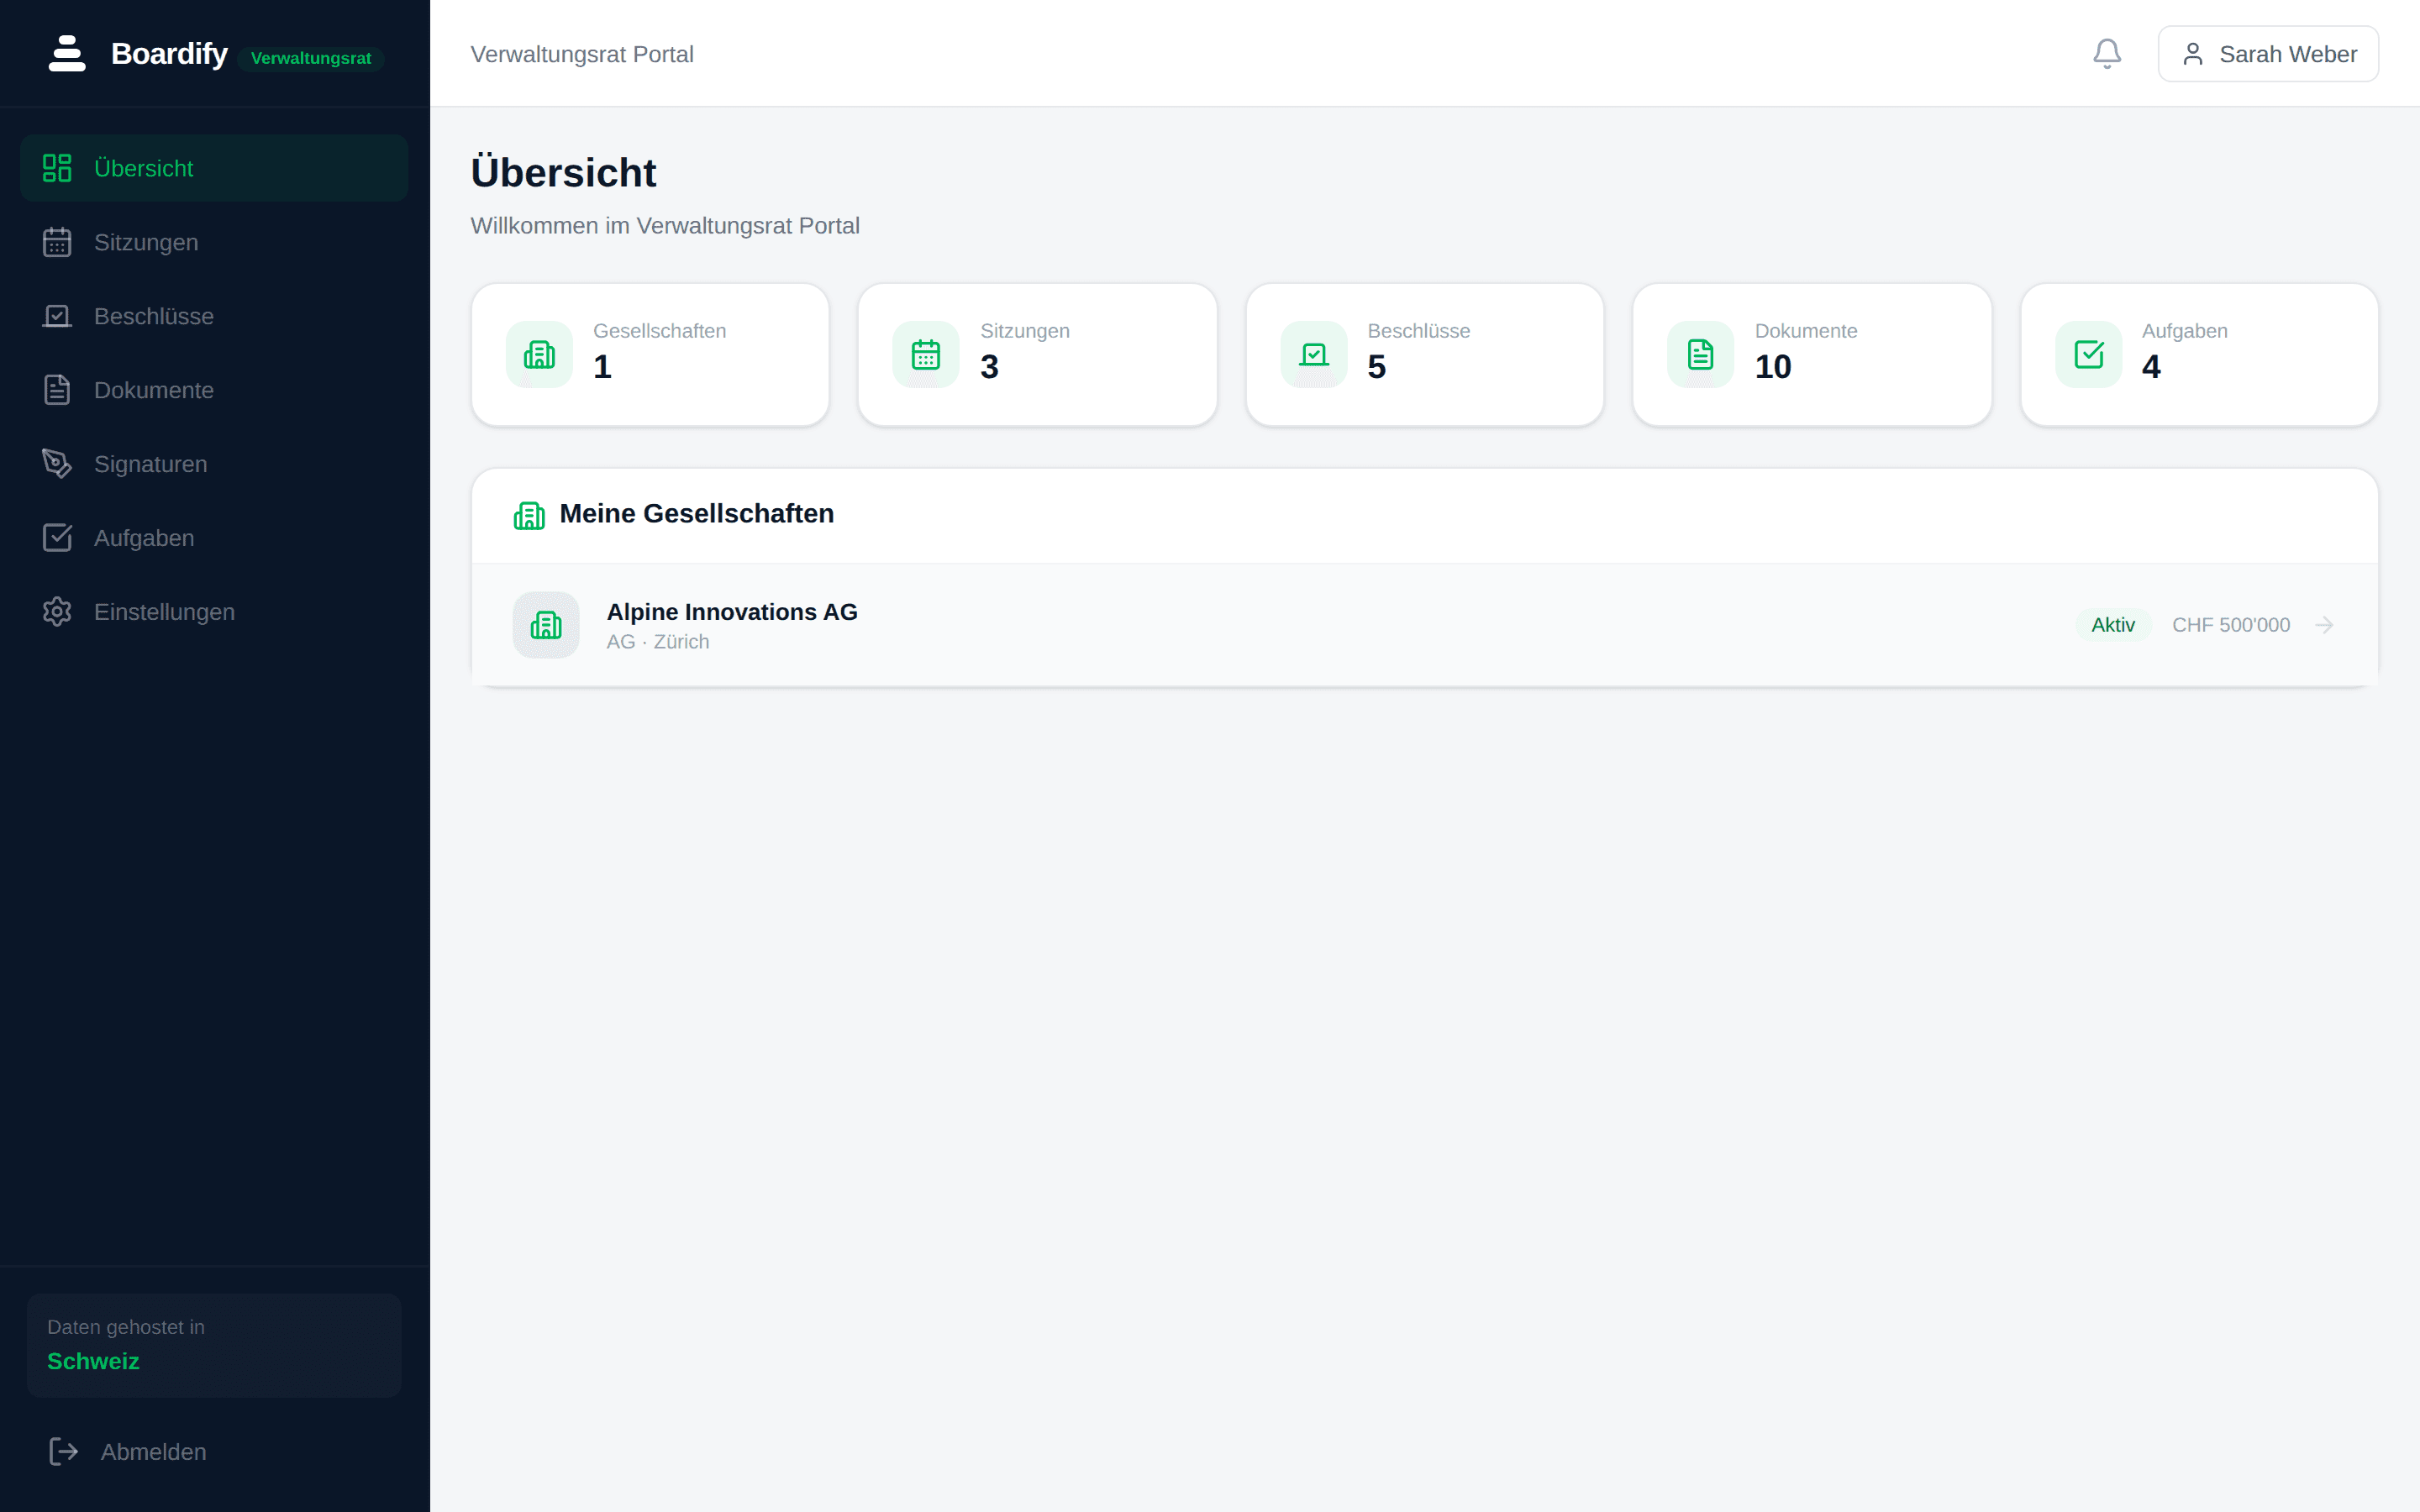Click the Gesellschaften card building icon
Image resolution: width=2420 pixels, height=1512 pixels.
539,354
